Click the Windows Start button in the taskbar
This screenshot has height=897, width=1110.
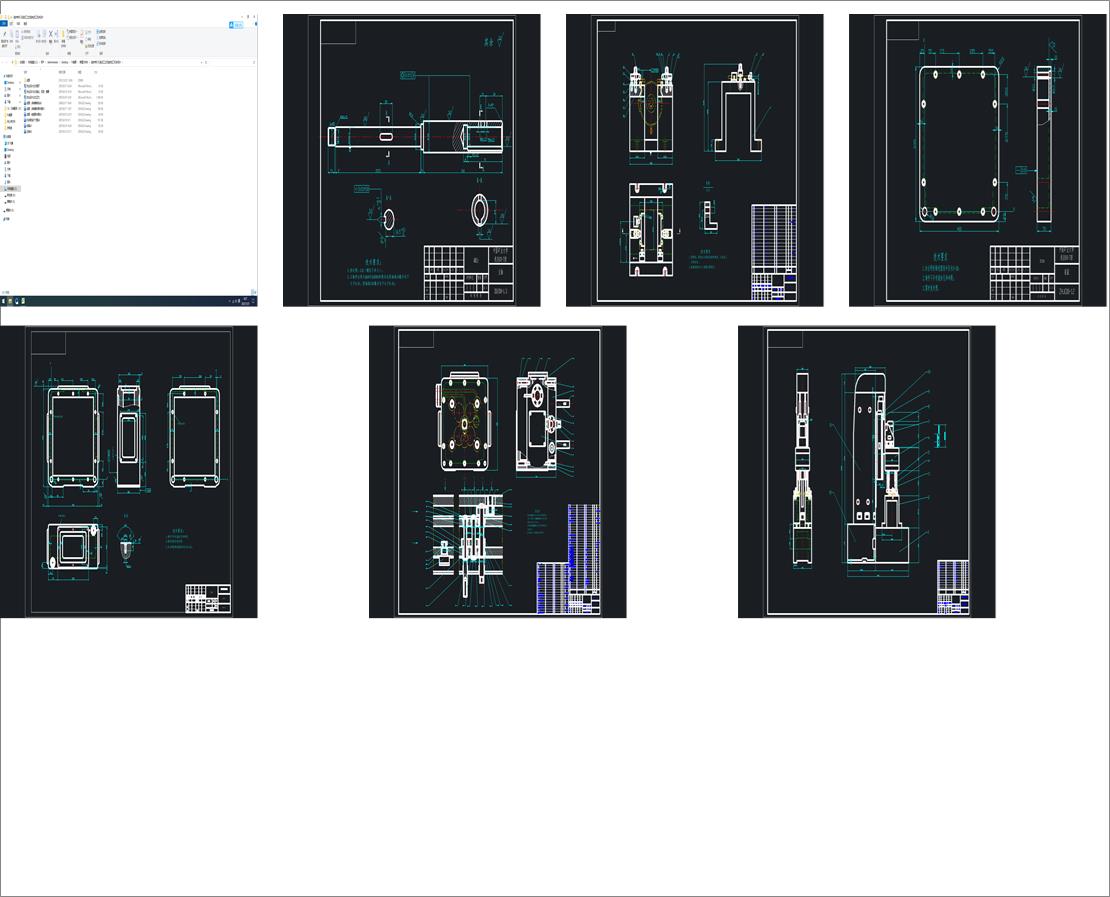coord(3,301)
